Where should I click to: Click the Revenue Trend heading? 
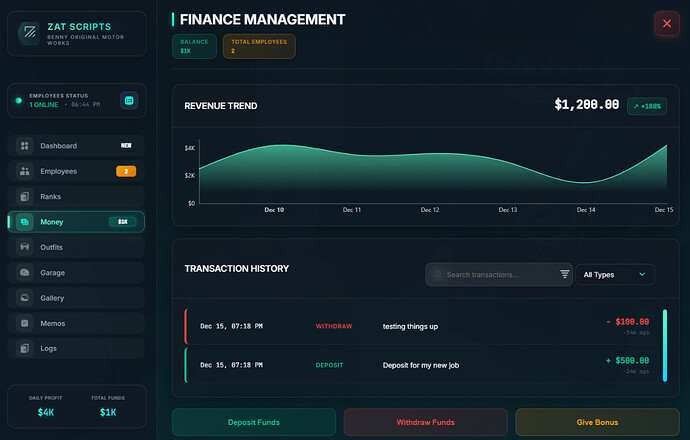pos(221,106)
